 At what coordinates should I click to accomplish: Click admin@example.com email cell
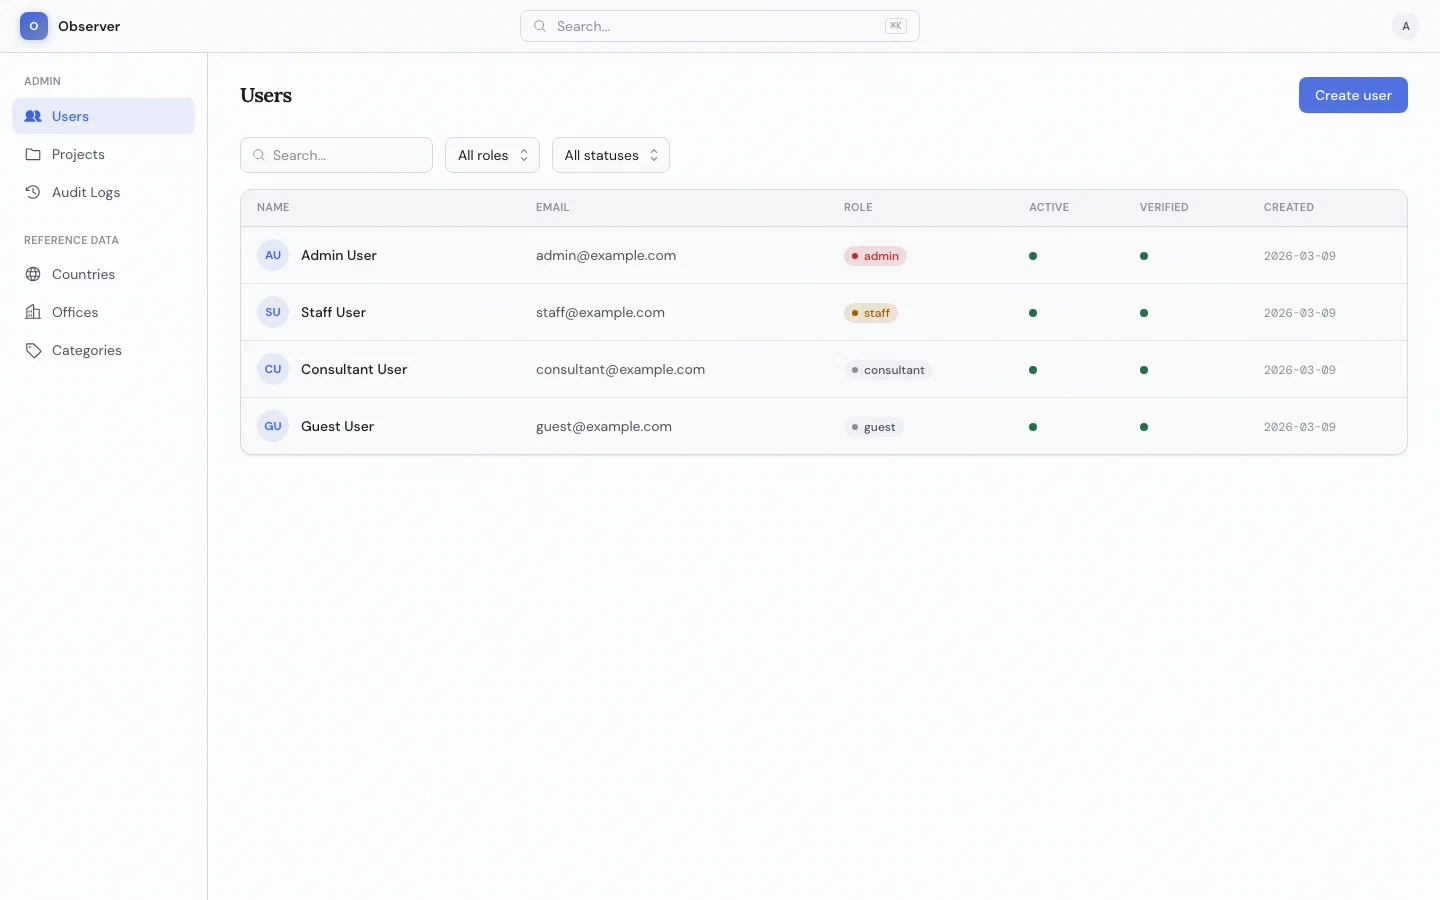[606, 255]
